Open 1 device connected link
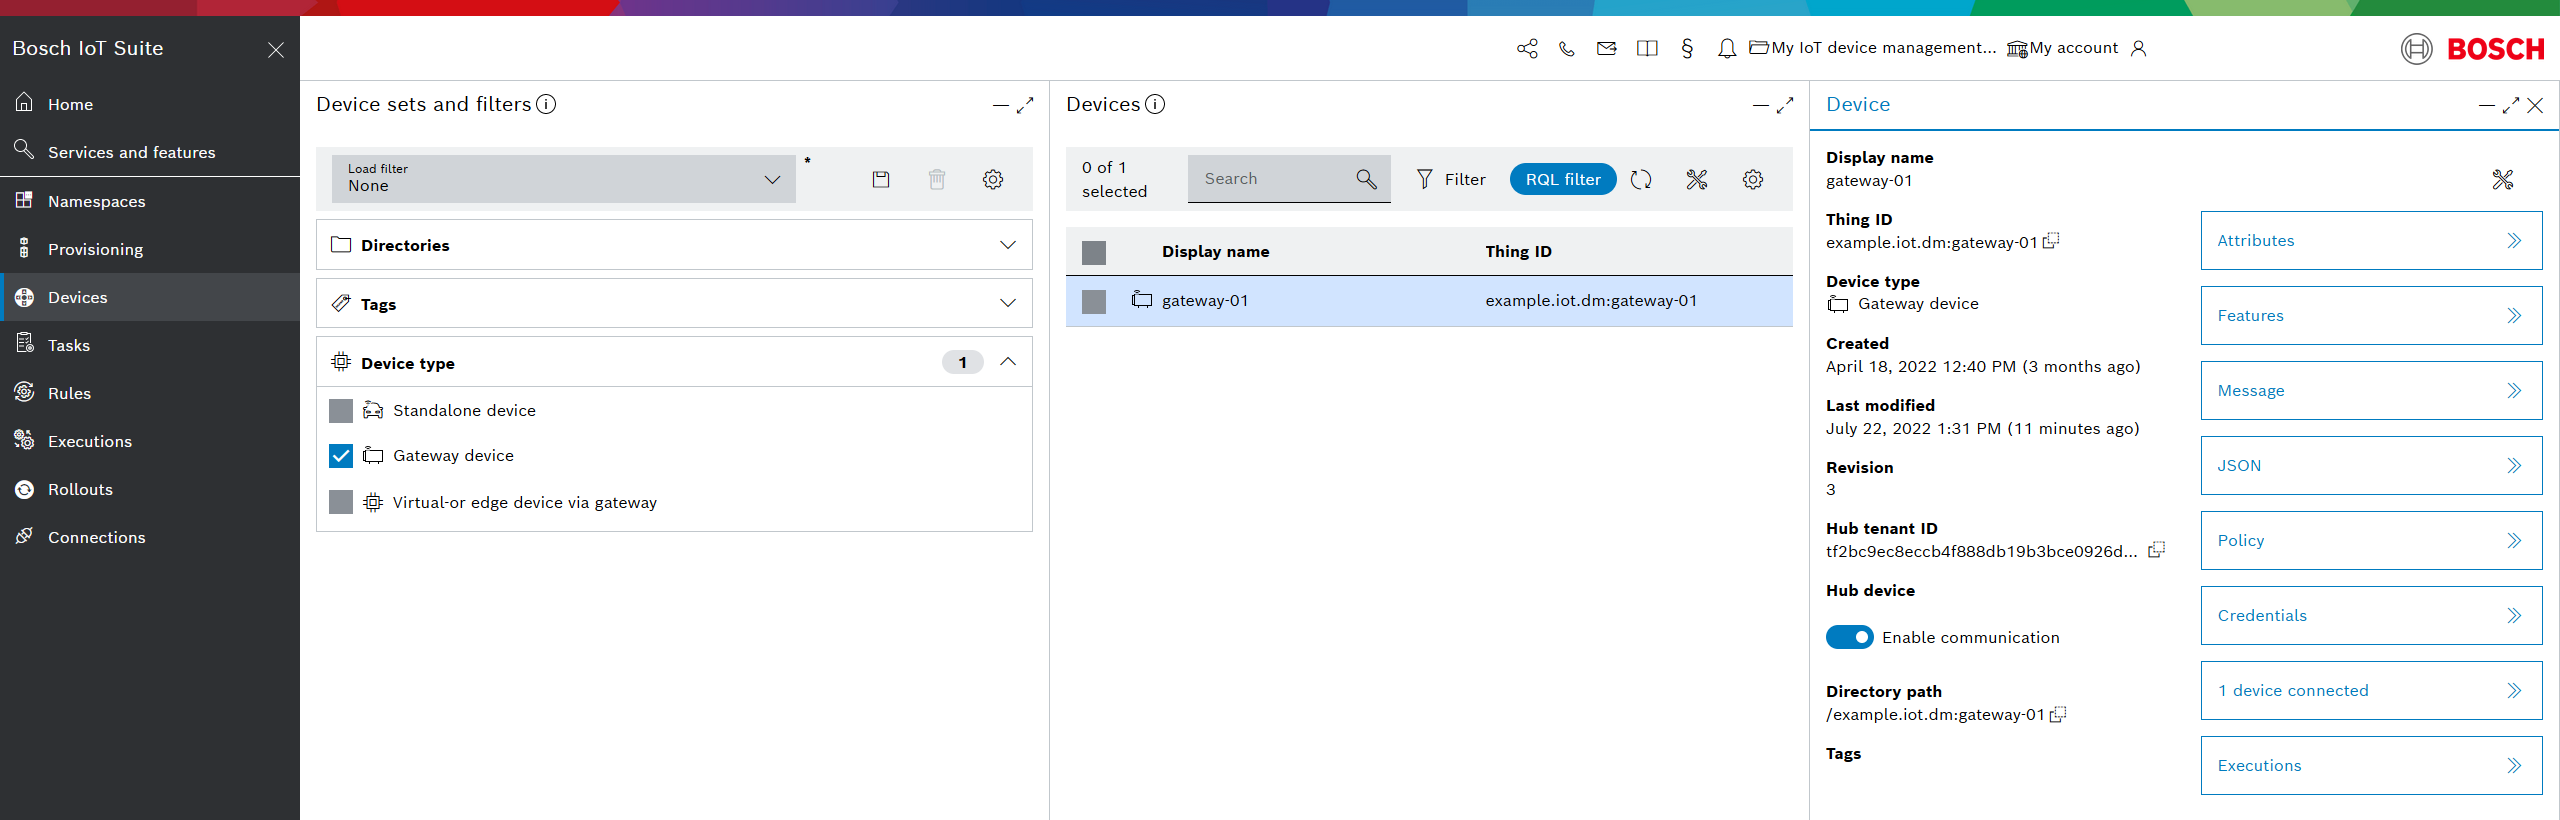 (x=2371, y=690)
